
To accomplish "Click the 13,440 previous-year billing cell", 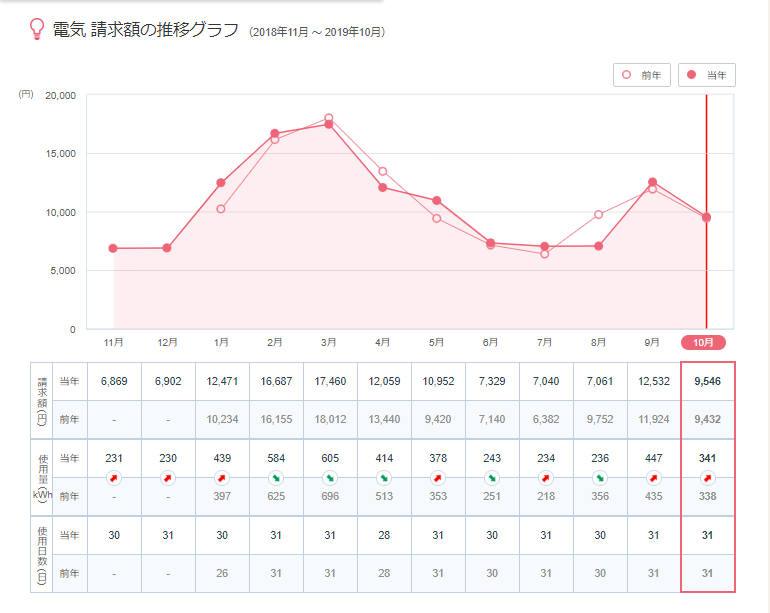I will (x=385, y=419).
